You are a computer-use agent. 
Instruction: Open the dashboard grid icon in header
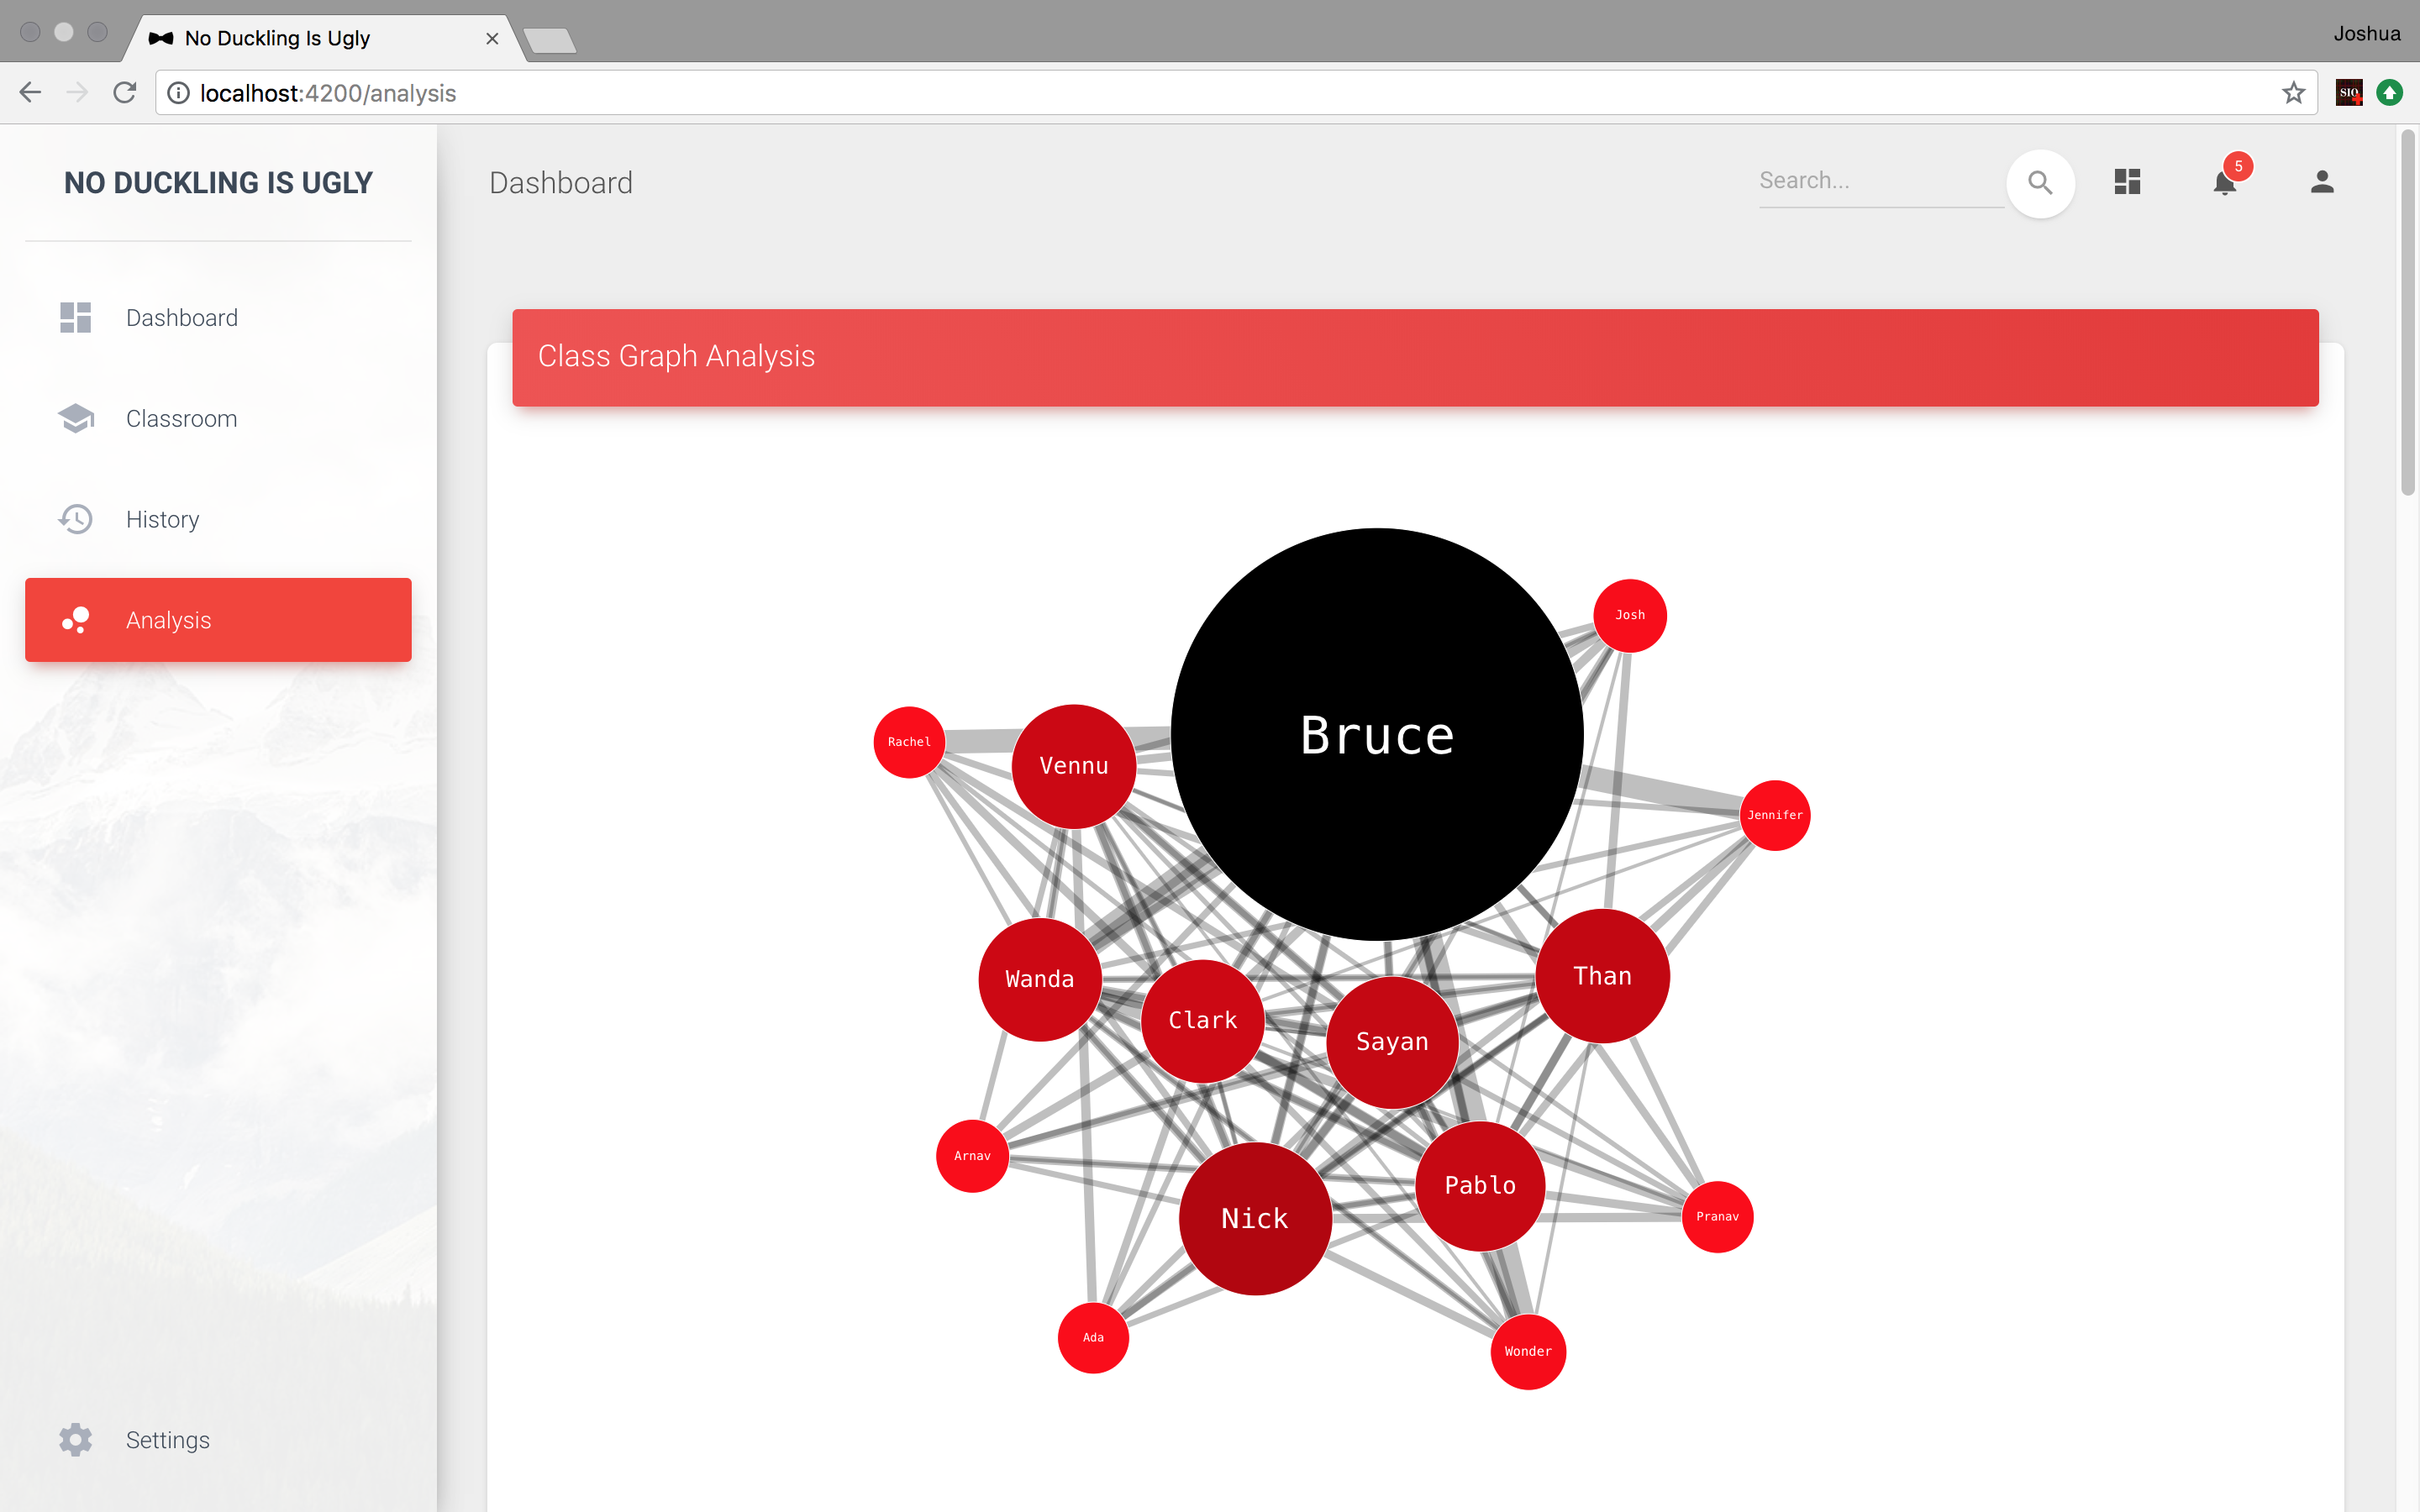pyautogui.click(x=2127, y=182)
